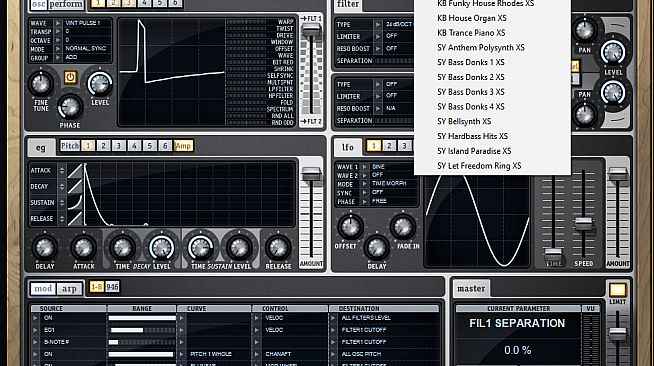Open the oscillator WAVE dropdown arrow

tap(58, 23)
